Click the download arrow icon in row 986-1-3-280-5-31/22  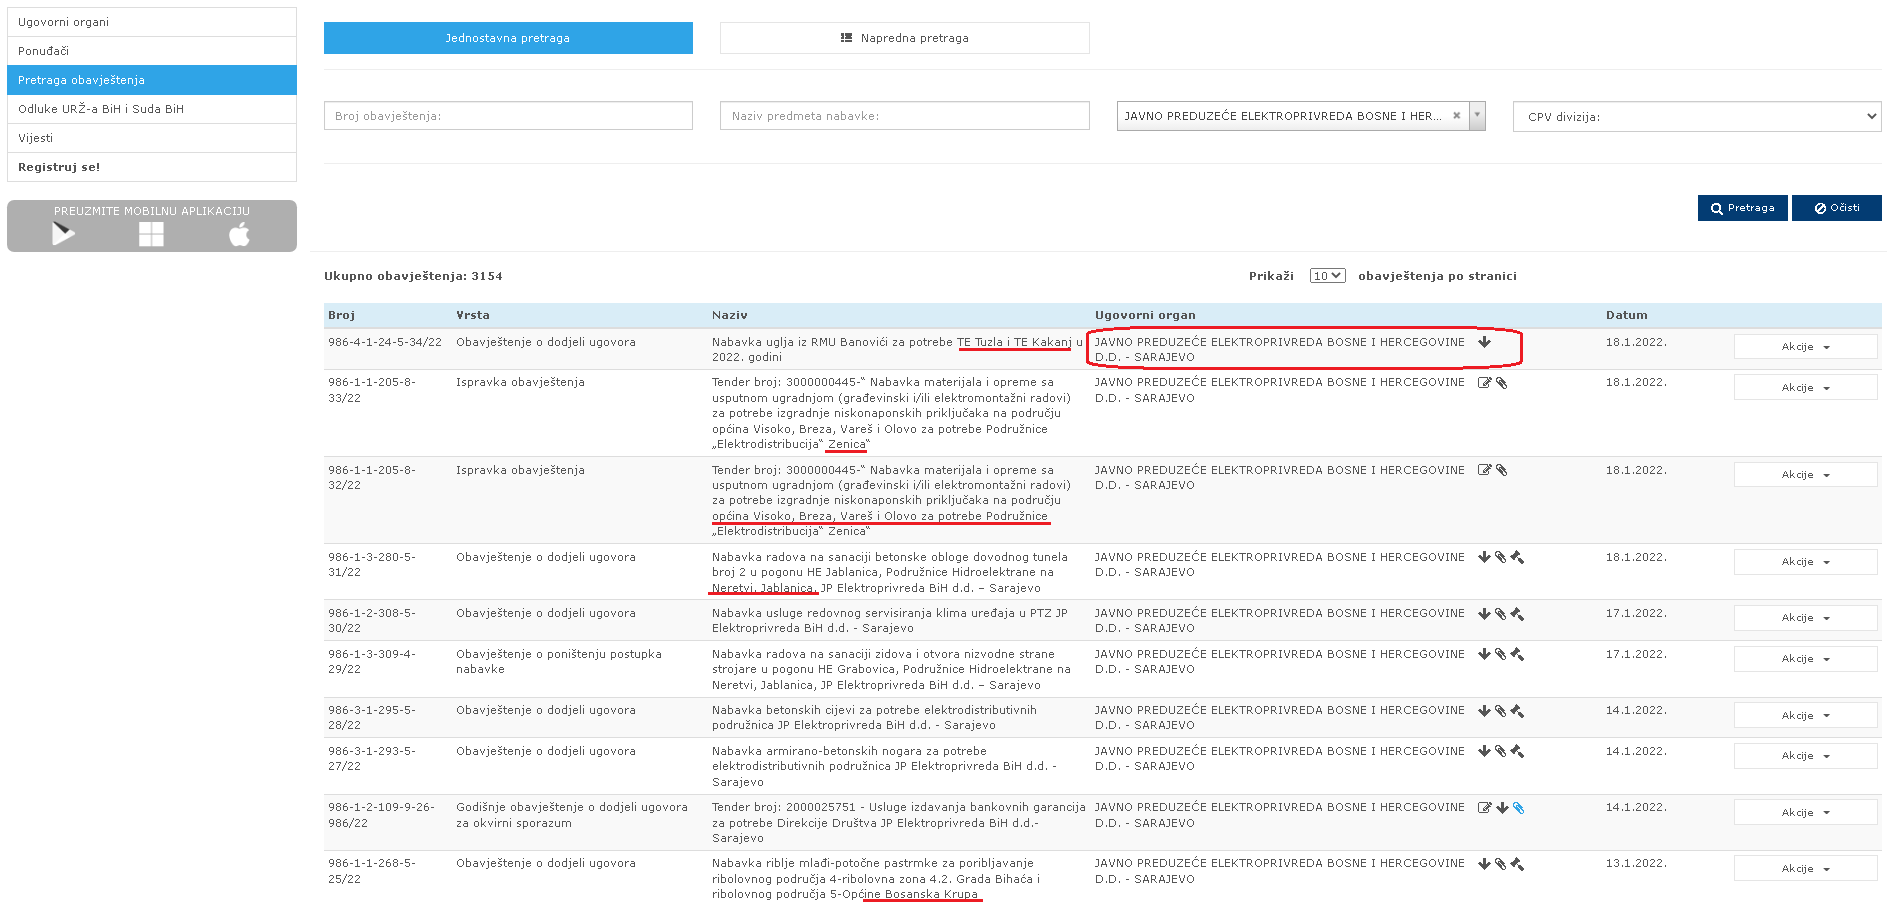click(x=1485, y=557)
